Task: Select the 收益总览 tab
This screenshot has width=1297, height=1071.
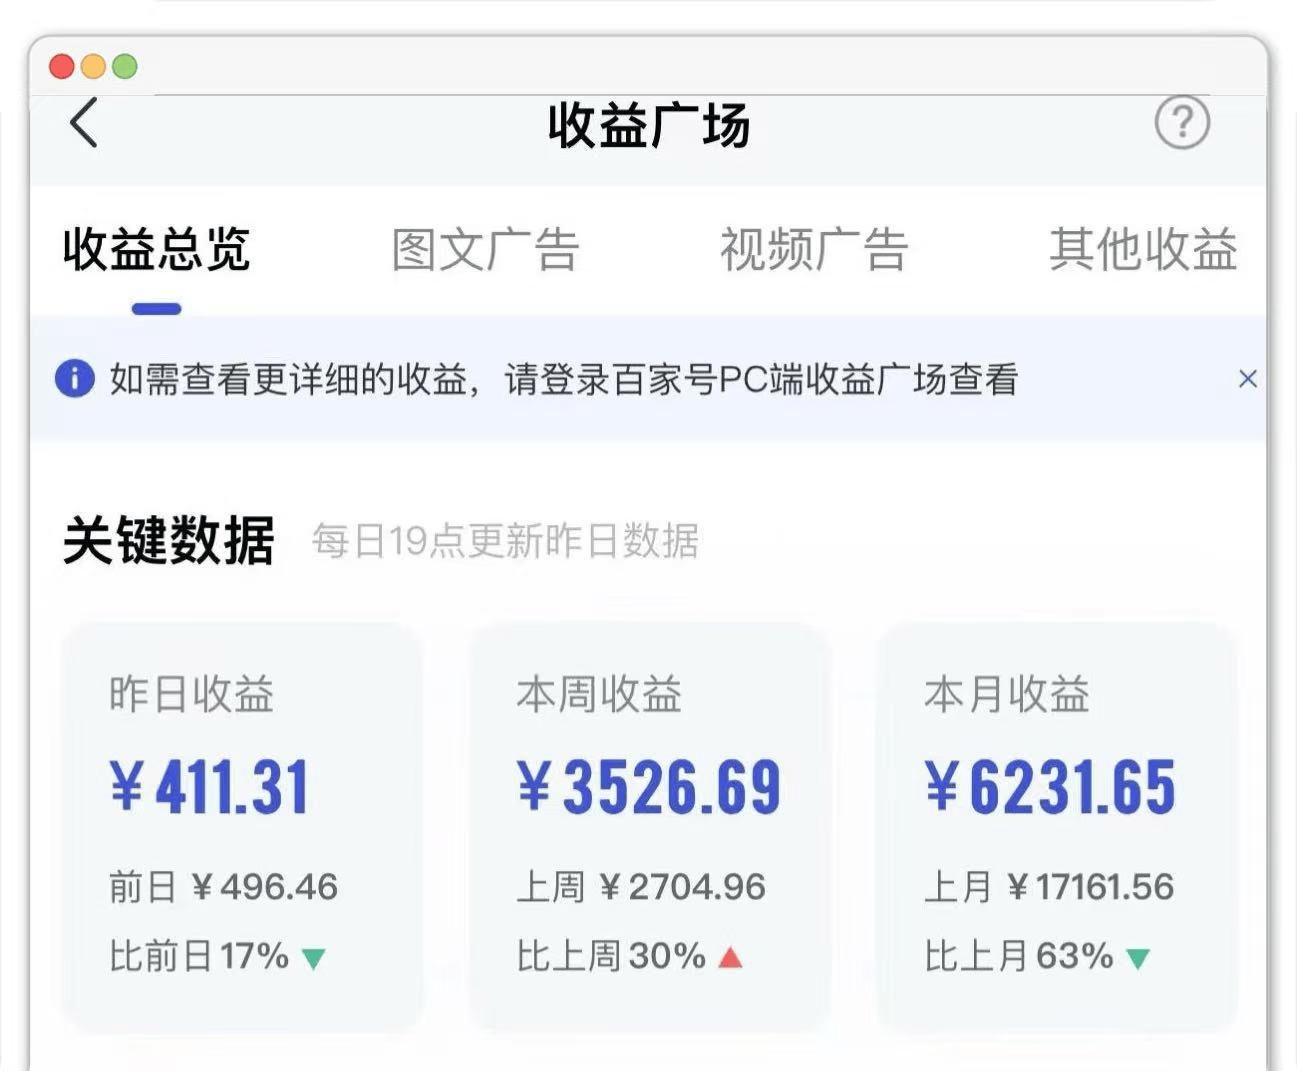Action: [x=156, y=250]
